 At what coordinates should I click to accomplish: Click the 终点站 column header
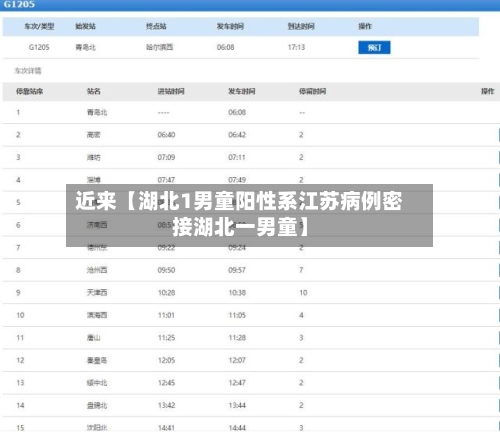[x=156, y=26]
